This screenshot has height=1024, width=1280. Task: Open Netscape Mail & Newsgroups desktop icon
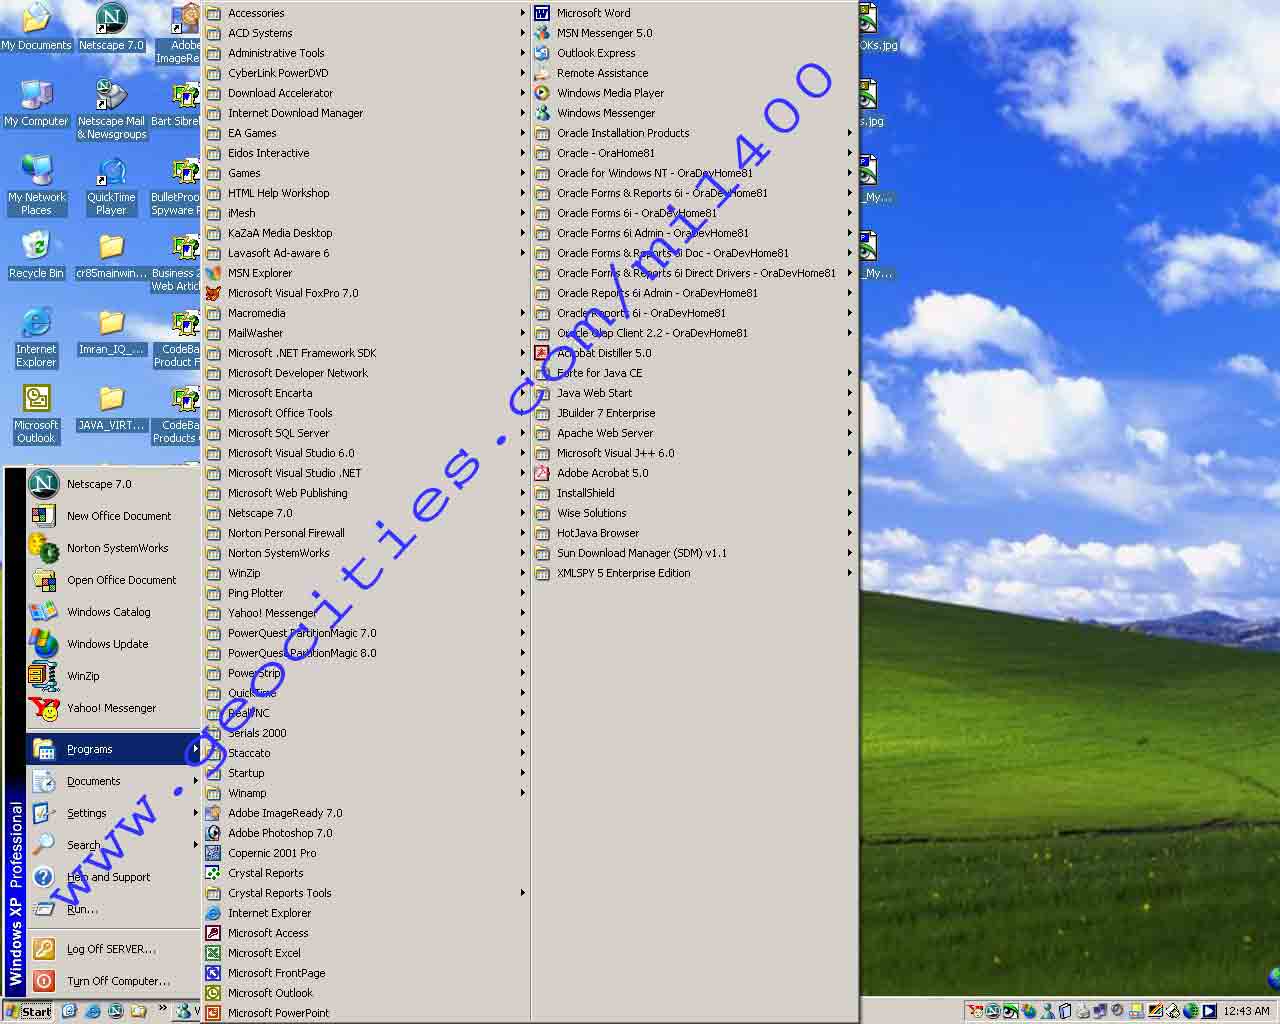(x=111, y=110)
